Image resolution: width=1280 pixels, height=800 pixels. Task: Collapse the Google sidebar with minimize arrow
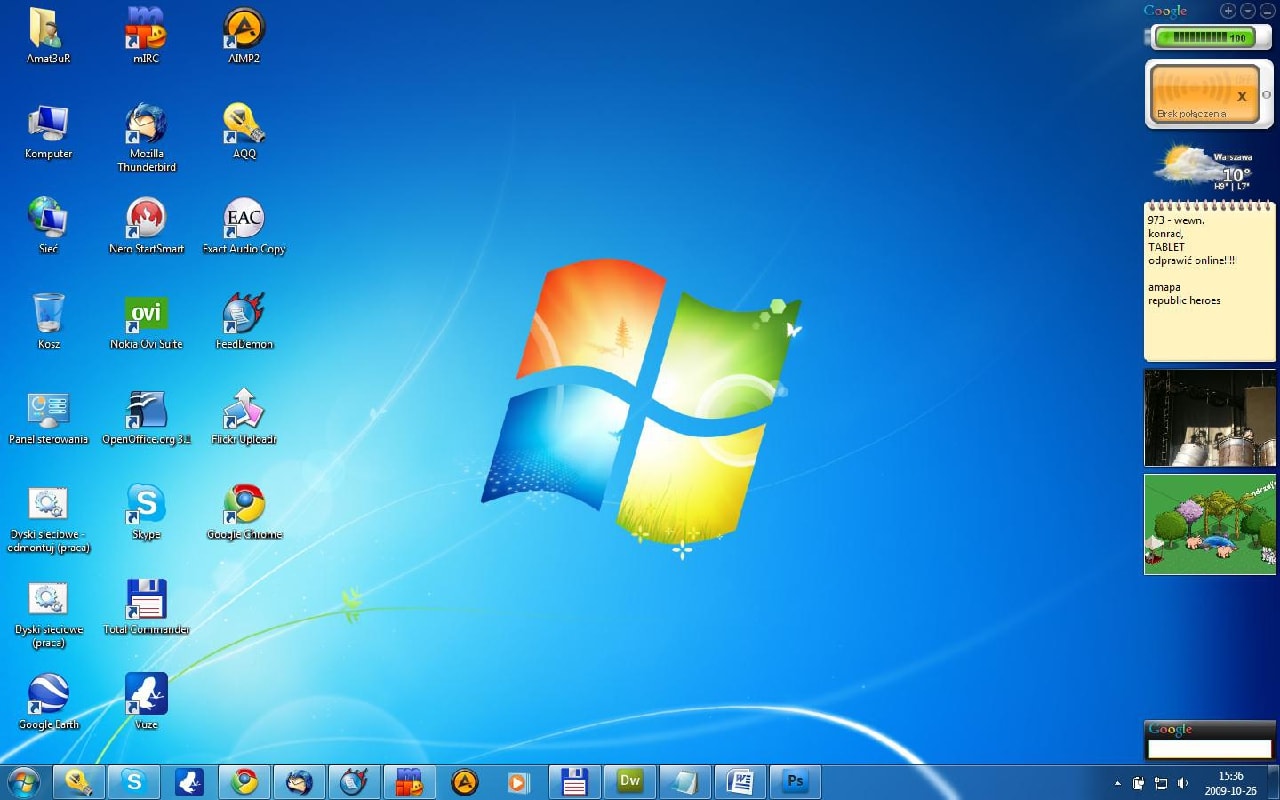1246,10
